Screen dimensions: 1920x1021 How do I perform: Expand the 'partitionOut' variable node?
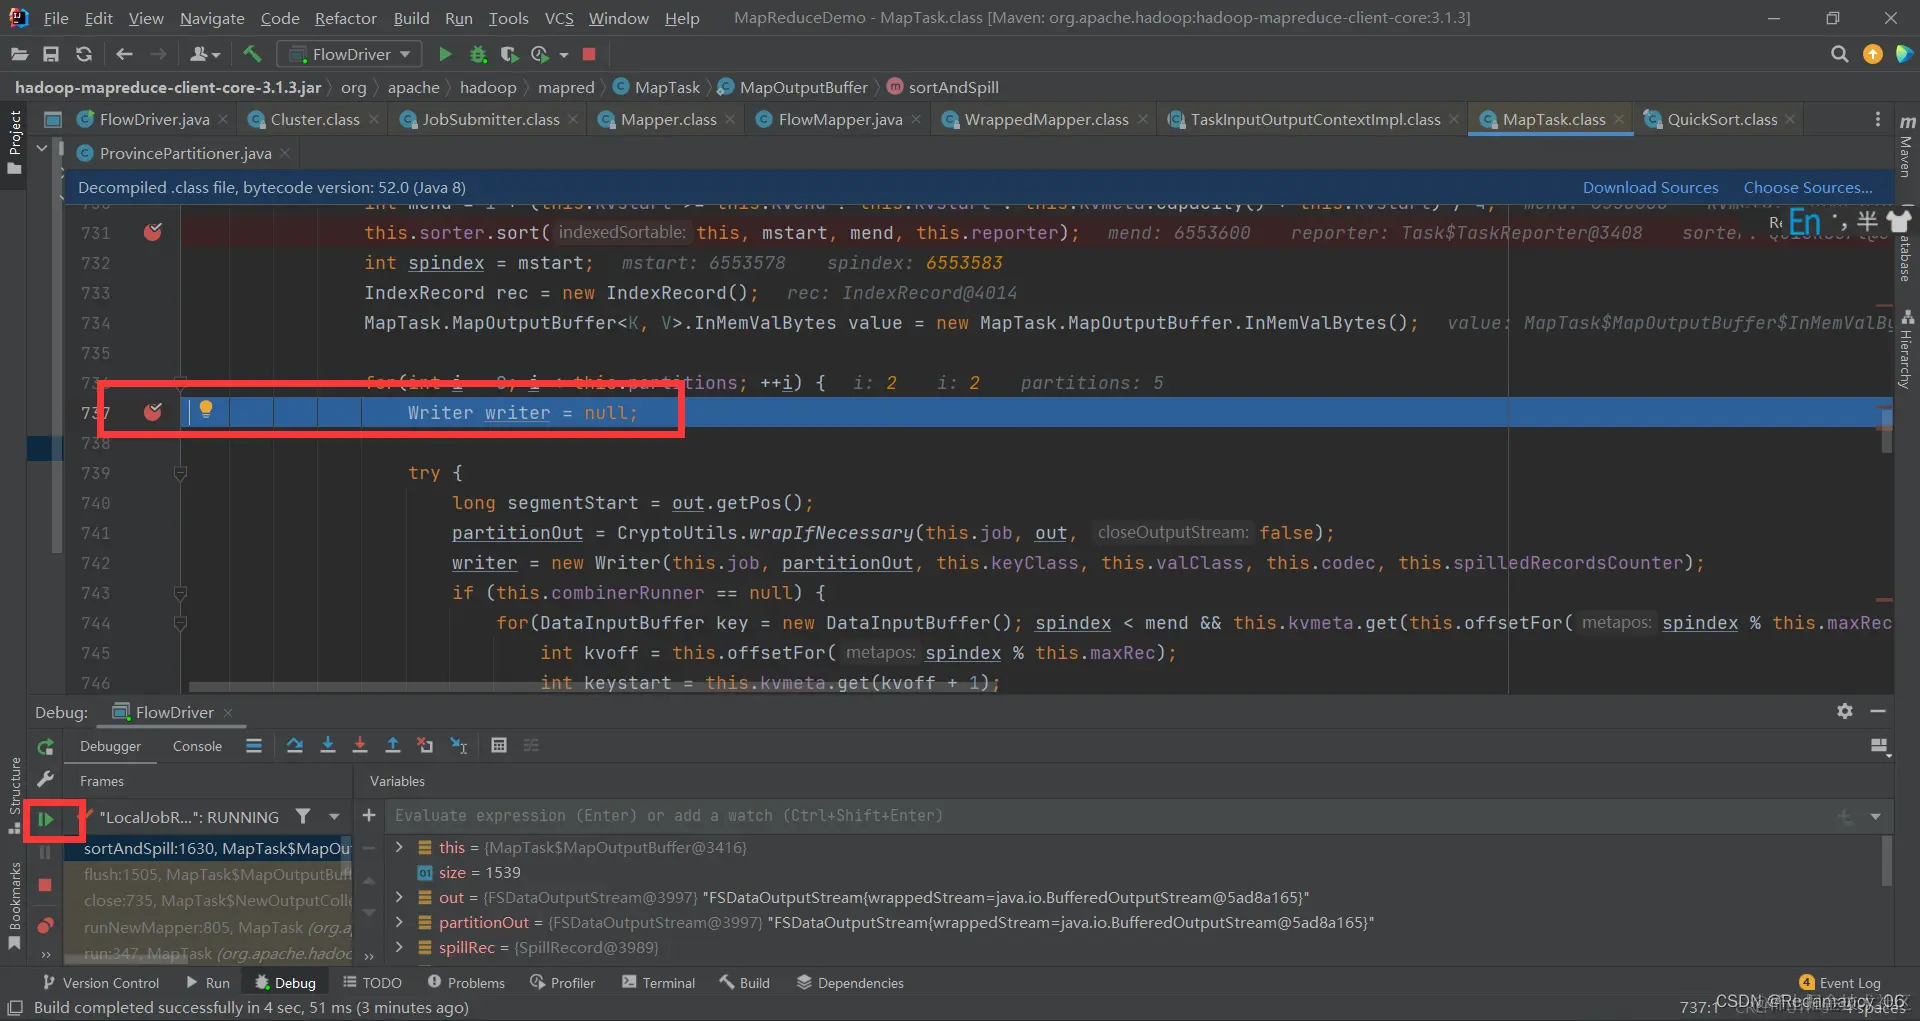click(400, 923)
